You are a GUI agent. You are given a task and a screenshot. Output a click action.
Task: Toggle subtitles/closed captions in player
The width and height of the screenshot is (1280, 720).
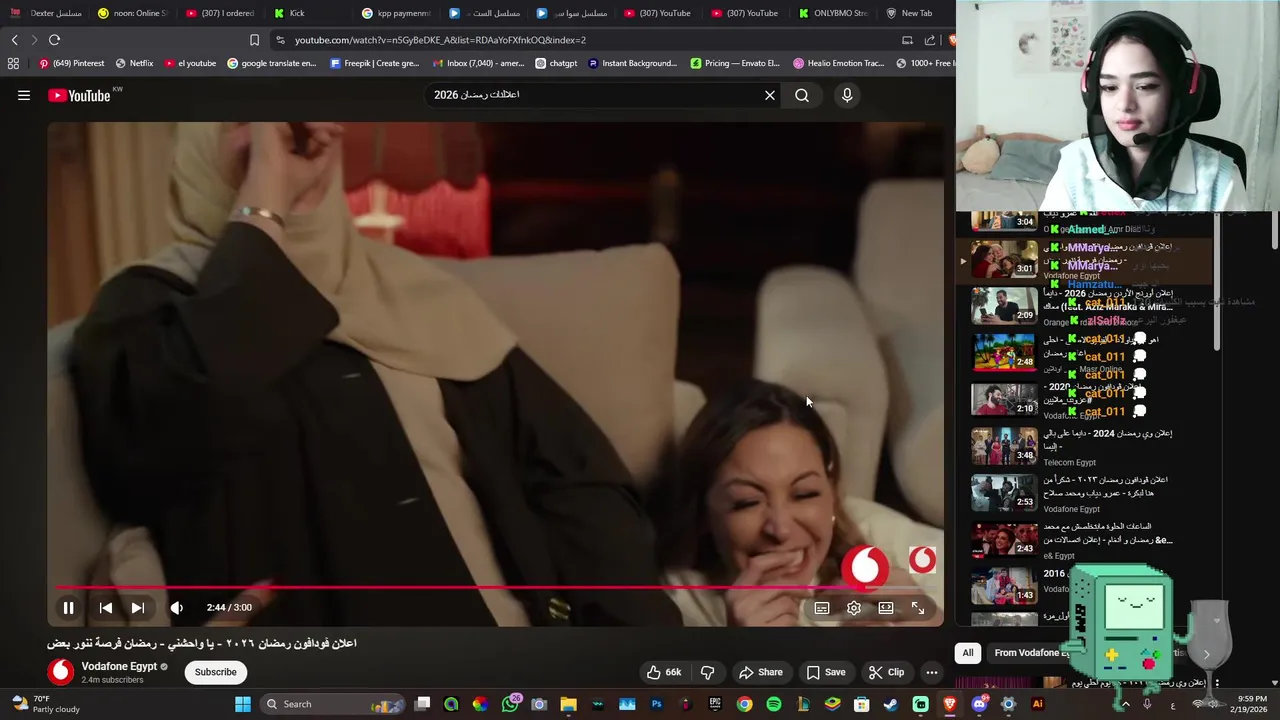[822, 607]
